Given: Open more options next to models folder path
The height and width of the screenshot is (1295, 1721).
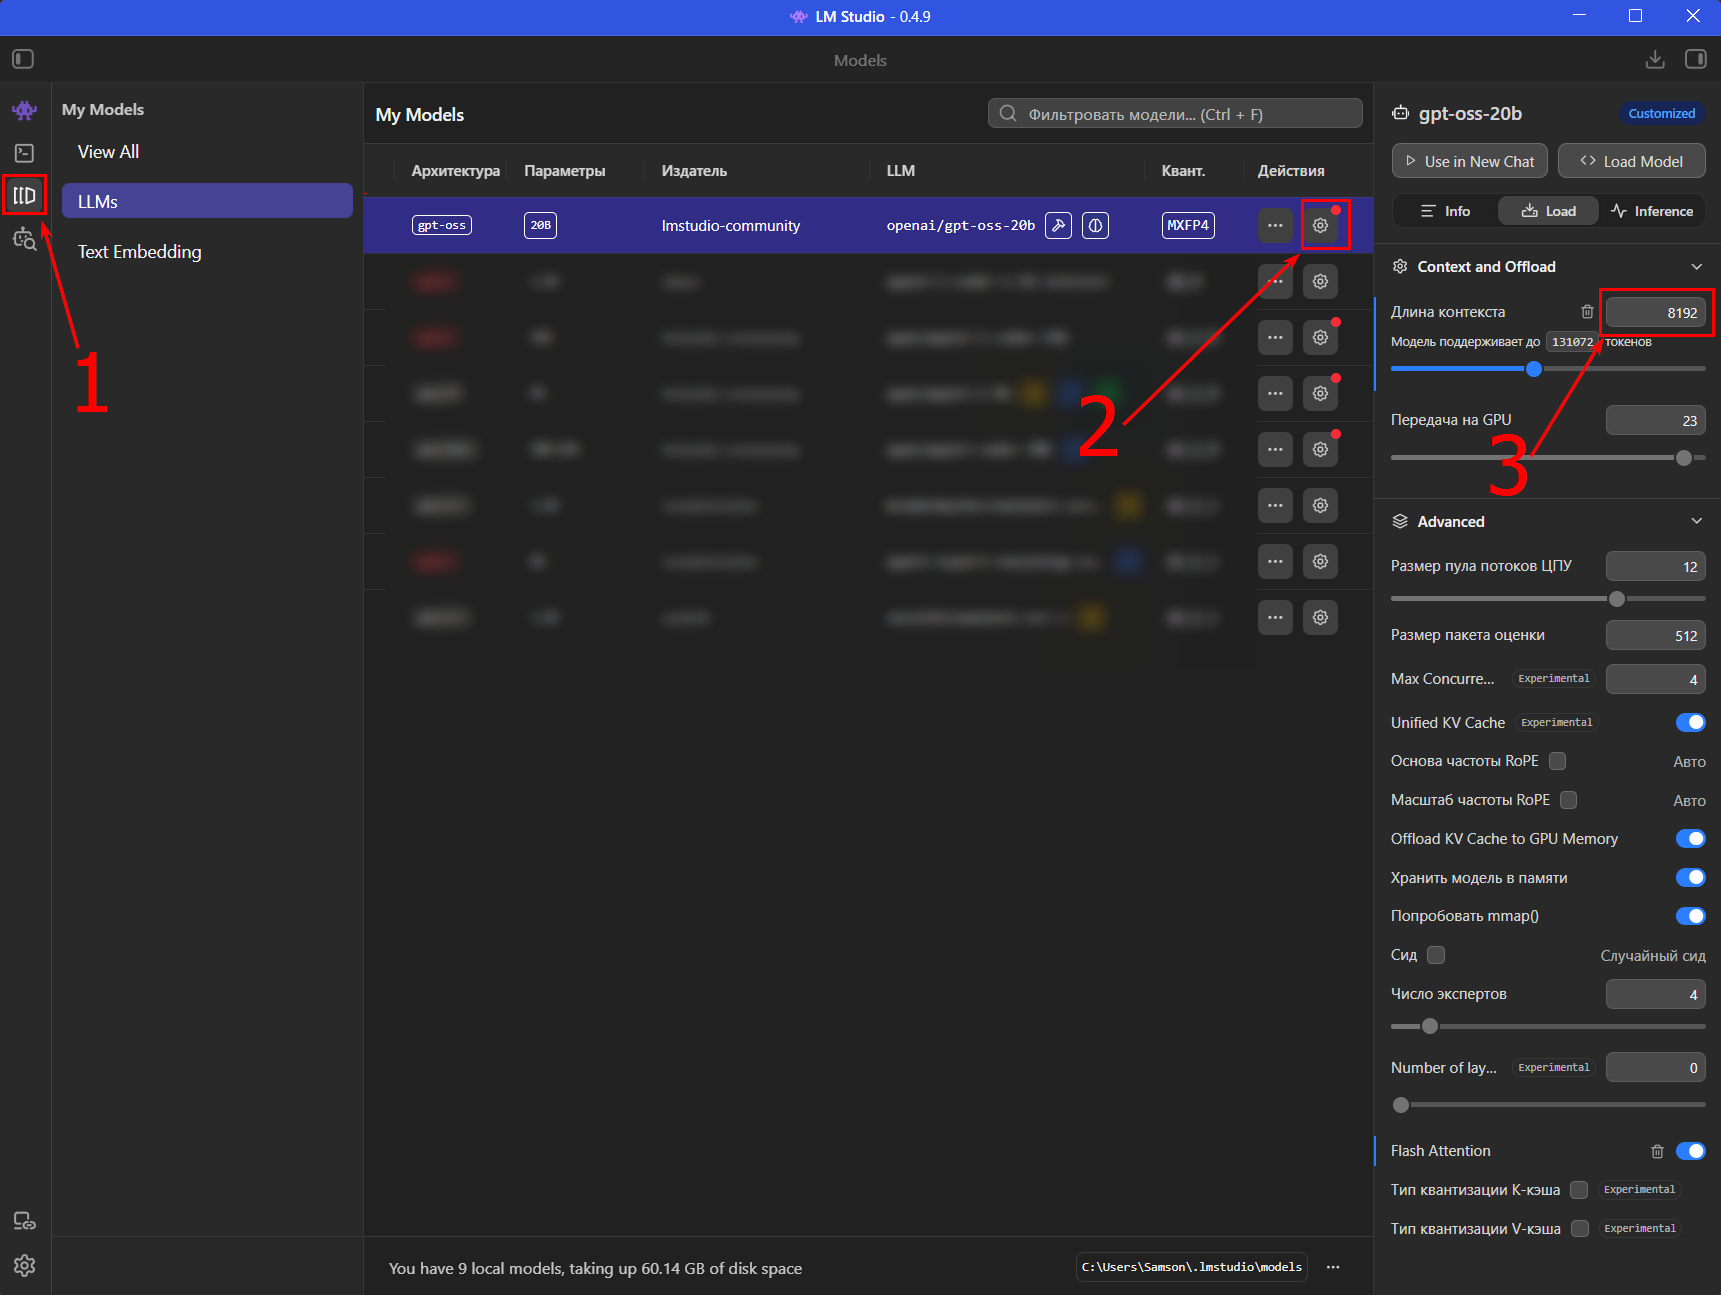Looking at the screenshot, I should click(1333, 1267).
